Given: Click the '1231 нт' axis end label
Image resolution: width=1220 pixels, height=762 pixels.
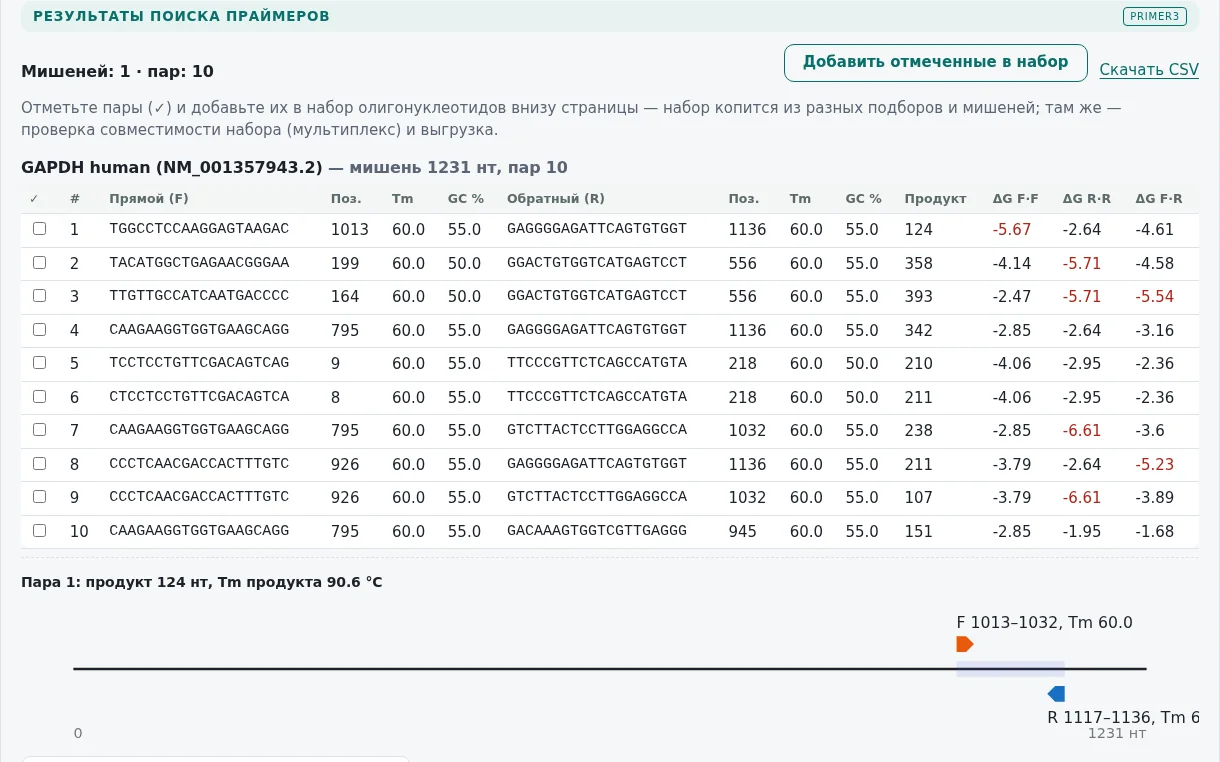Looking at the screenshot, I should tap(1117, 733).
